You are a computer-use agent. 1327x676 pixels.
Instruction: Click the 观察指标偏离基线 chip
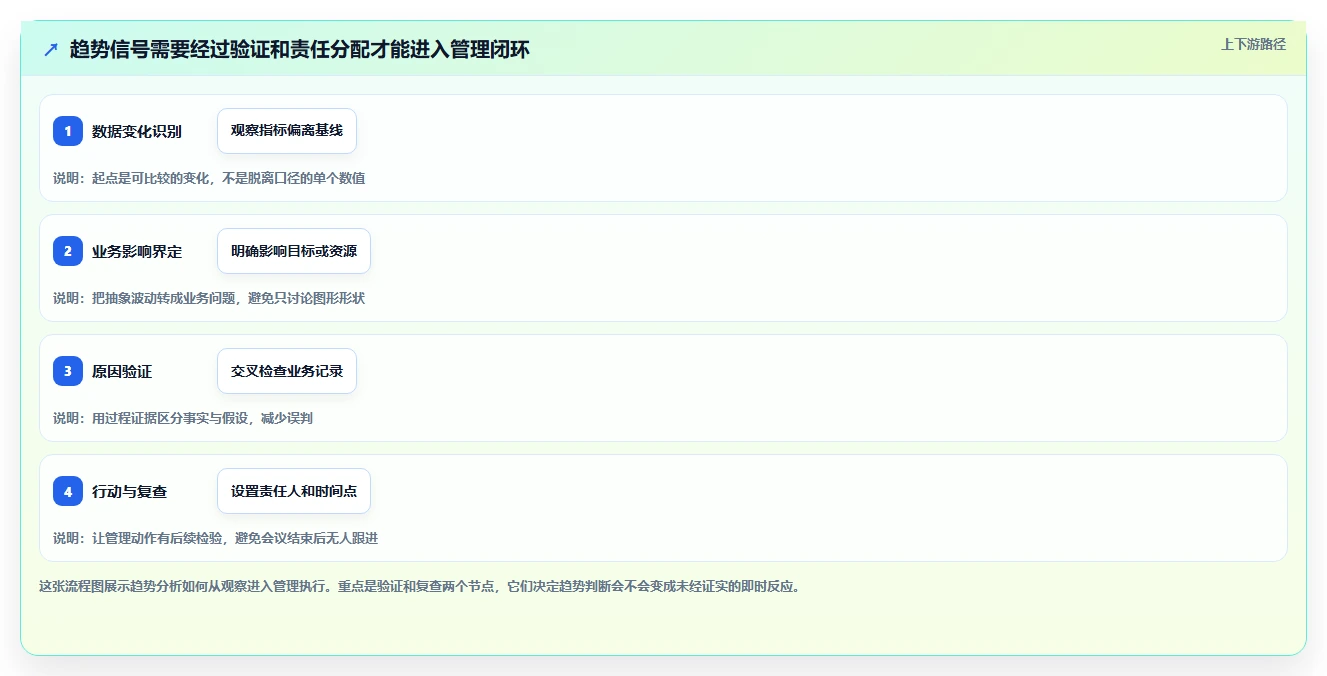point(287,131)
